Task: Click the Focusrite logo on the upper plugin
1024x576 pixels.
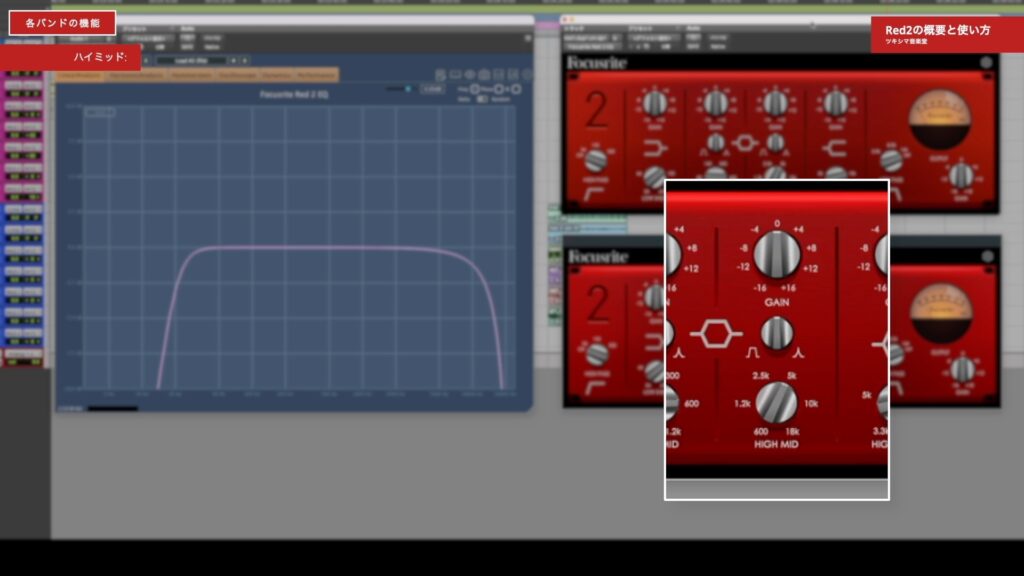Action: (598, 64)
